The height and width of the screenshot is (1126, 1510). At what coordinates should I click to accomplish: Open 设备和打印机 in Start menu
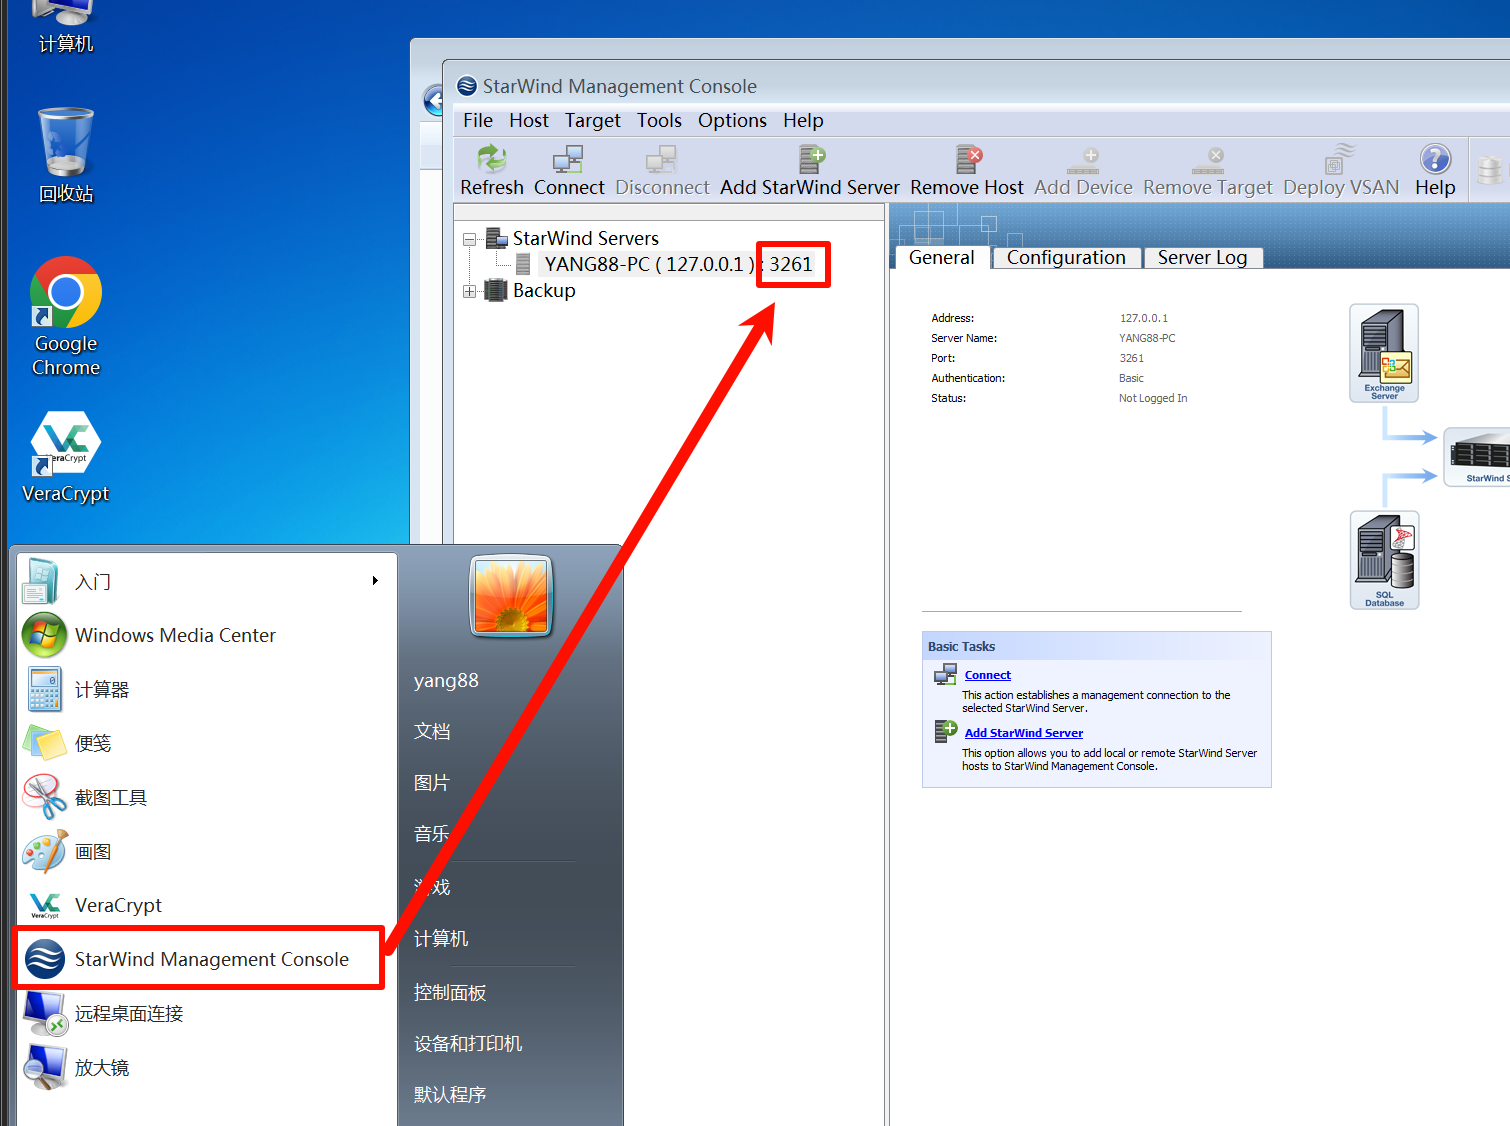click(468, 1043)
